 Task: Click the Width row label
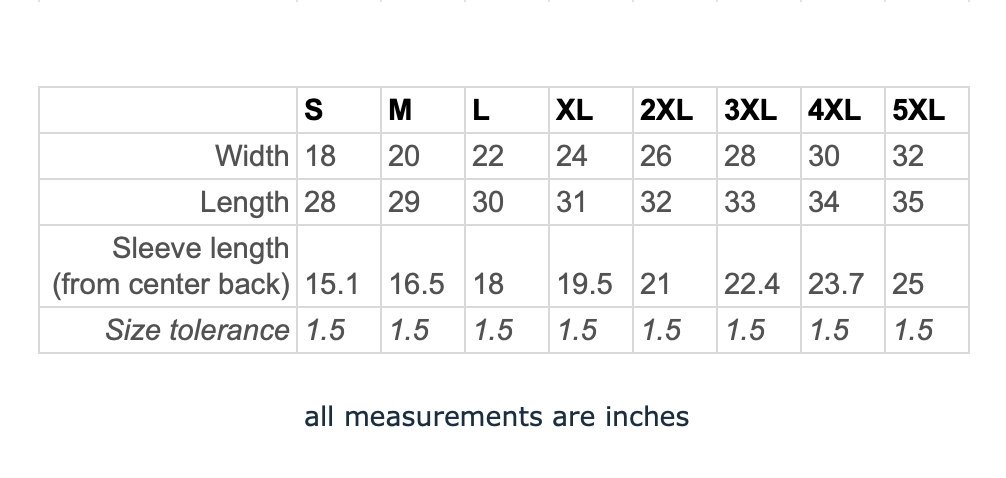coord(252,156)
